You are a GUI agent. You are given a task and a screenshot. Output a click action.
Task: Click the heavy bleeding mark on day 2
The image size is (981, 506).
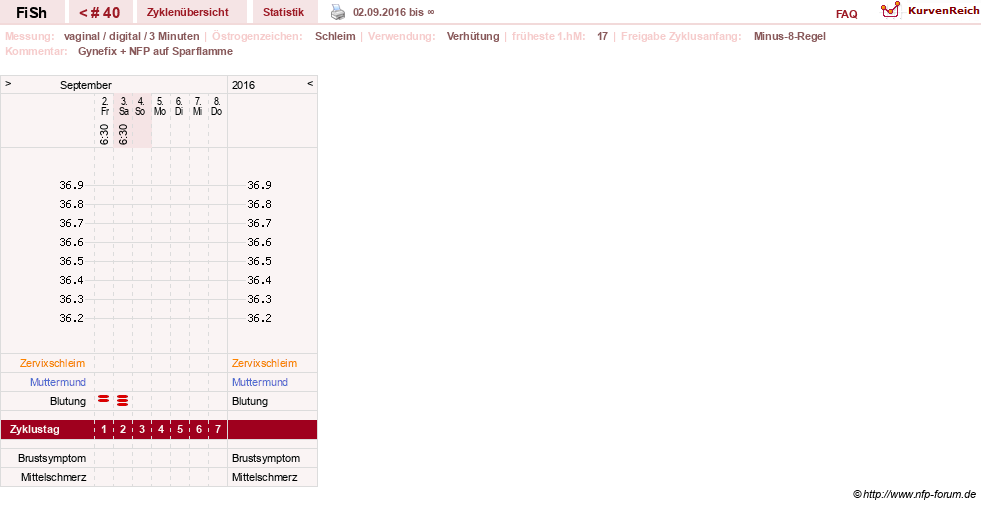123,400
